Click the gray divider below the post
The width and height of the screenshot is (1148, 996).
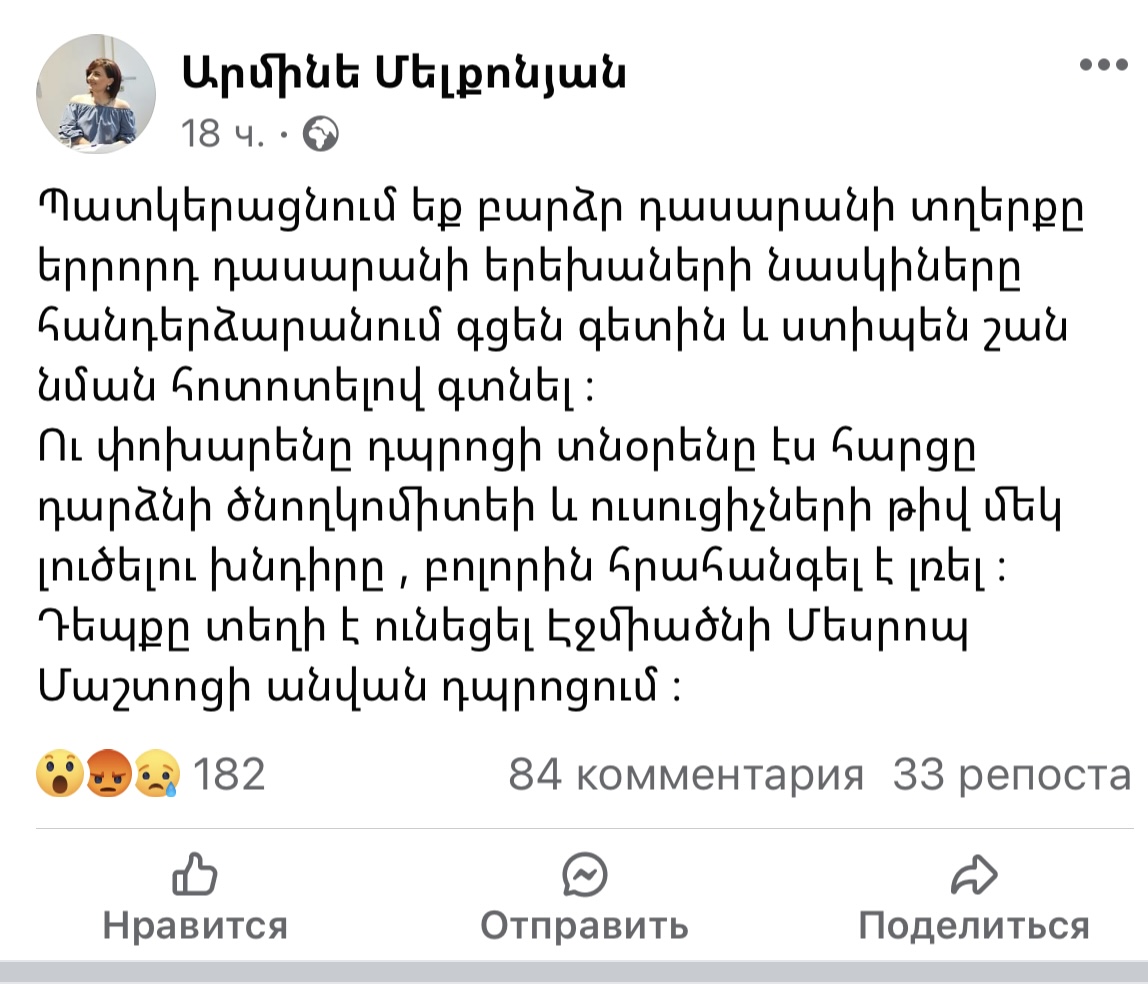coord(574,971)
